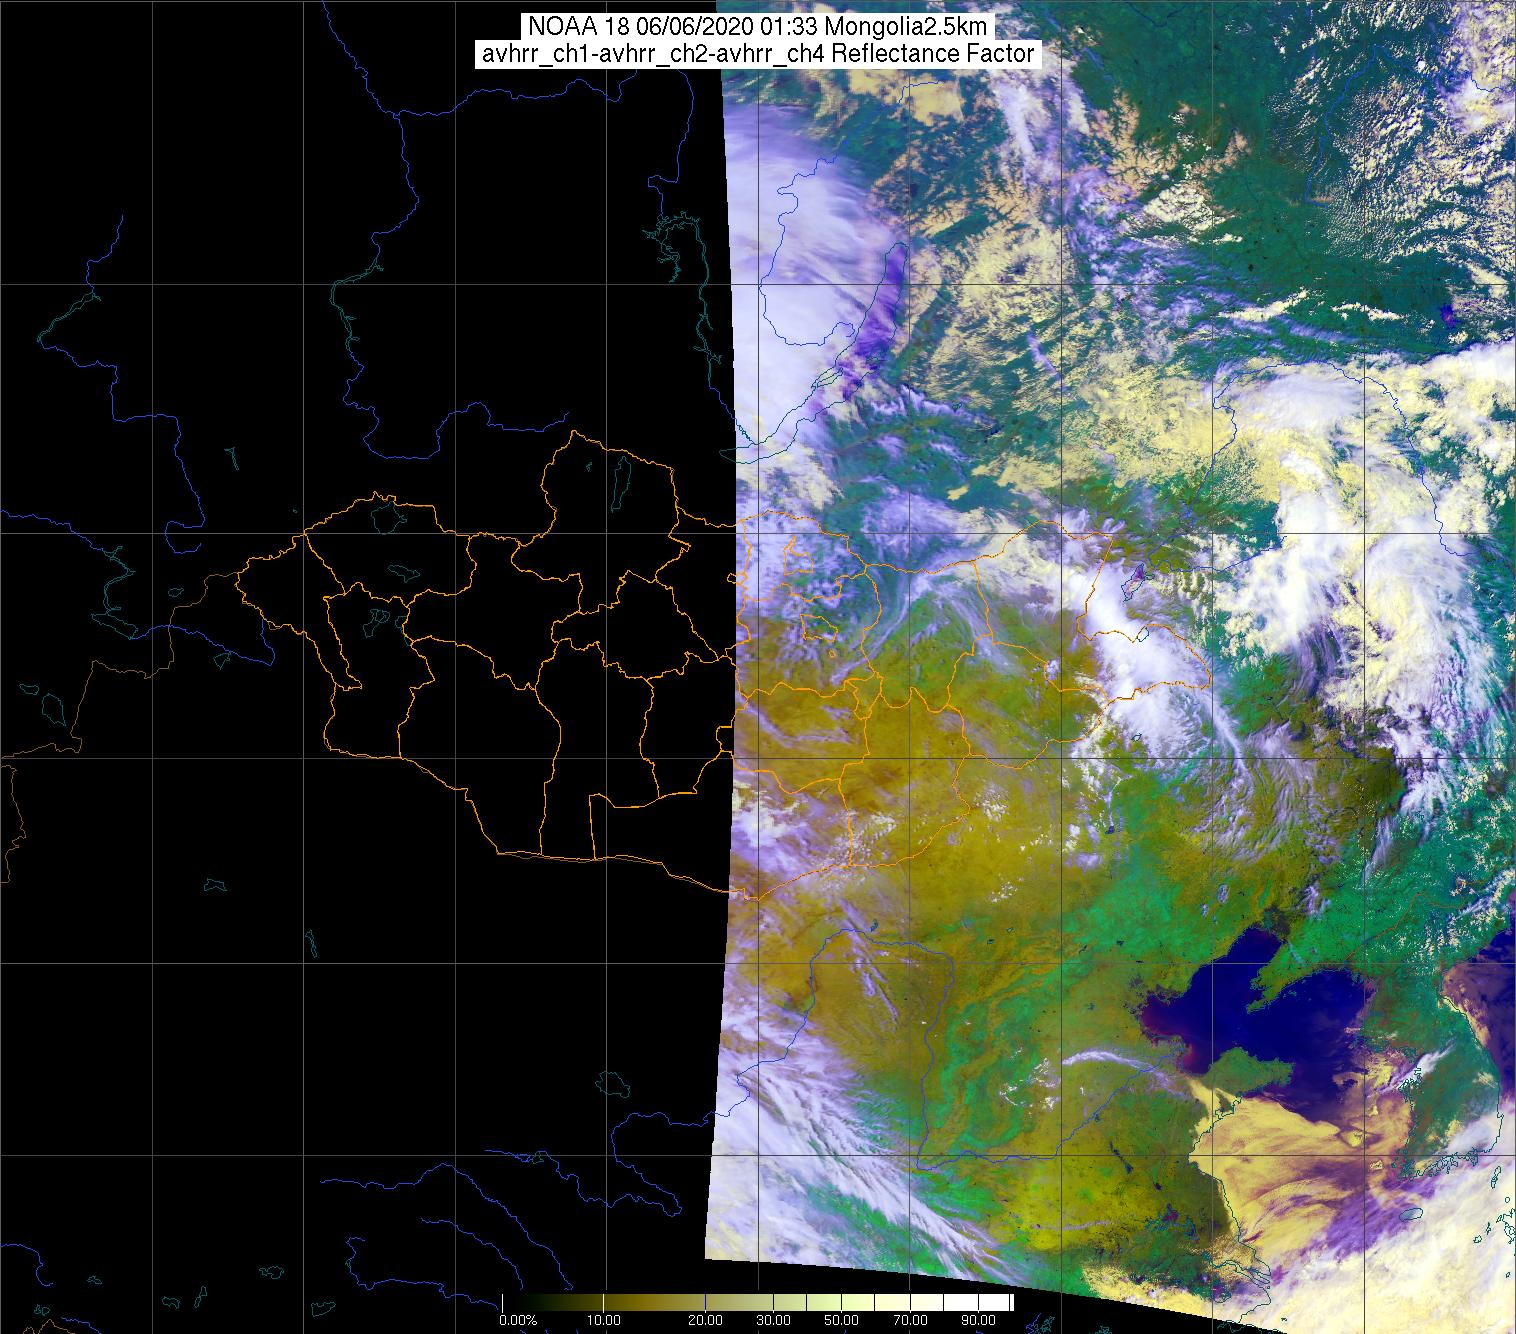Click the "0.00%" colorbar label

[x=518, y=1321]
